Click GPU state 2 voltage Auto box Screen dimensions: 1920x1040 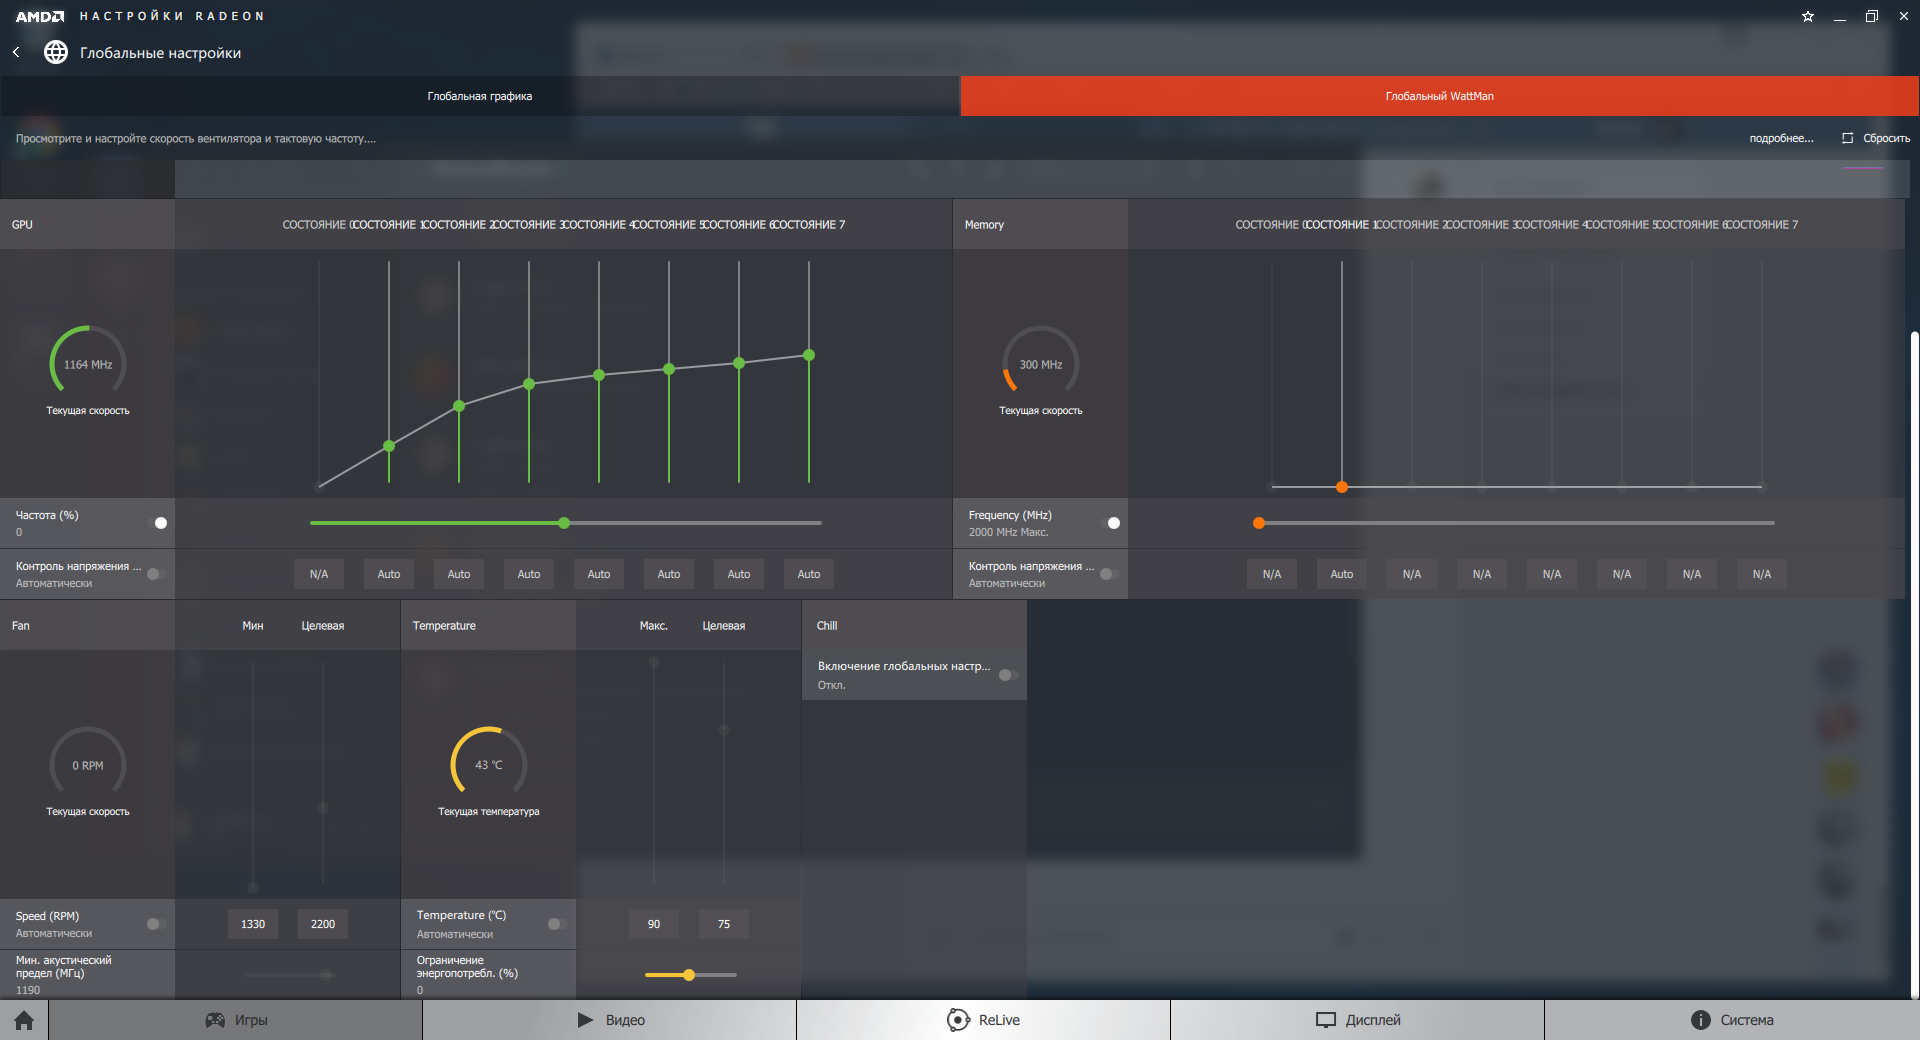(459, 574)
